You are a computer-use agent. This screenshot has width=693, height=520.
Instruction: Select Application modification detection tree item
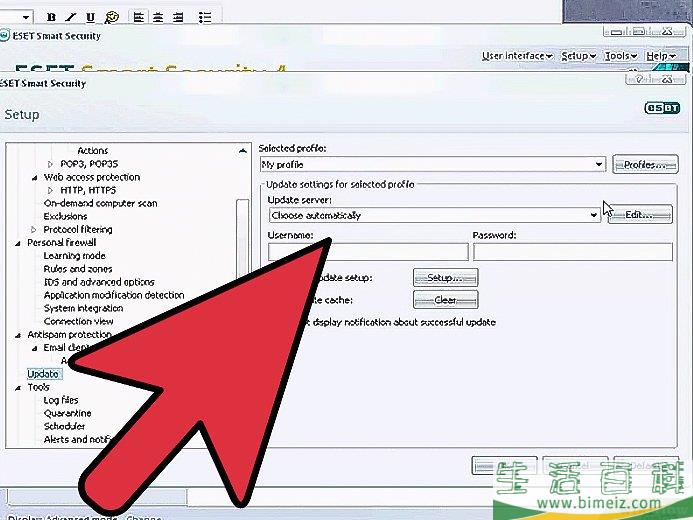tap(114, 295)
